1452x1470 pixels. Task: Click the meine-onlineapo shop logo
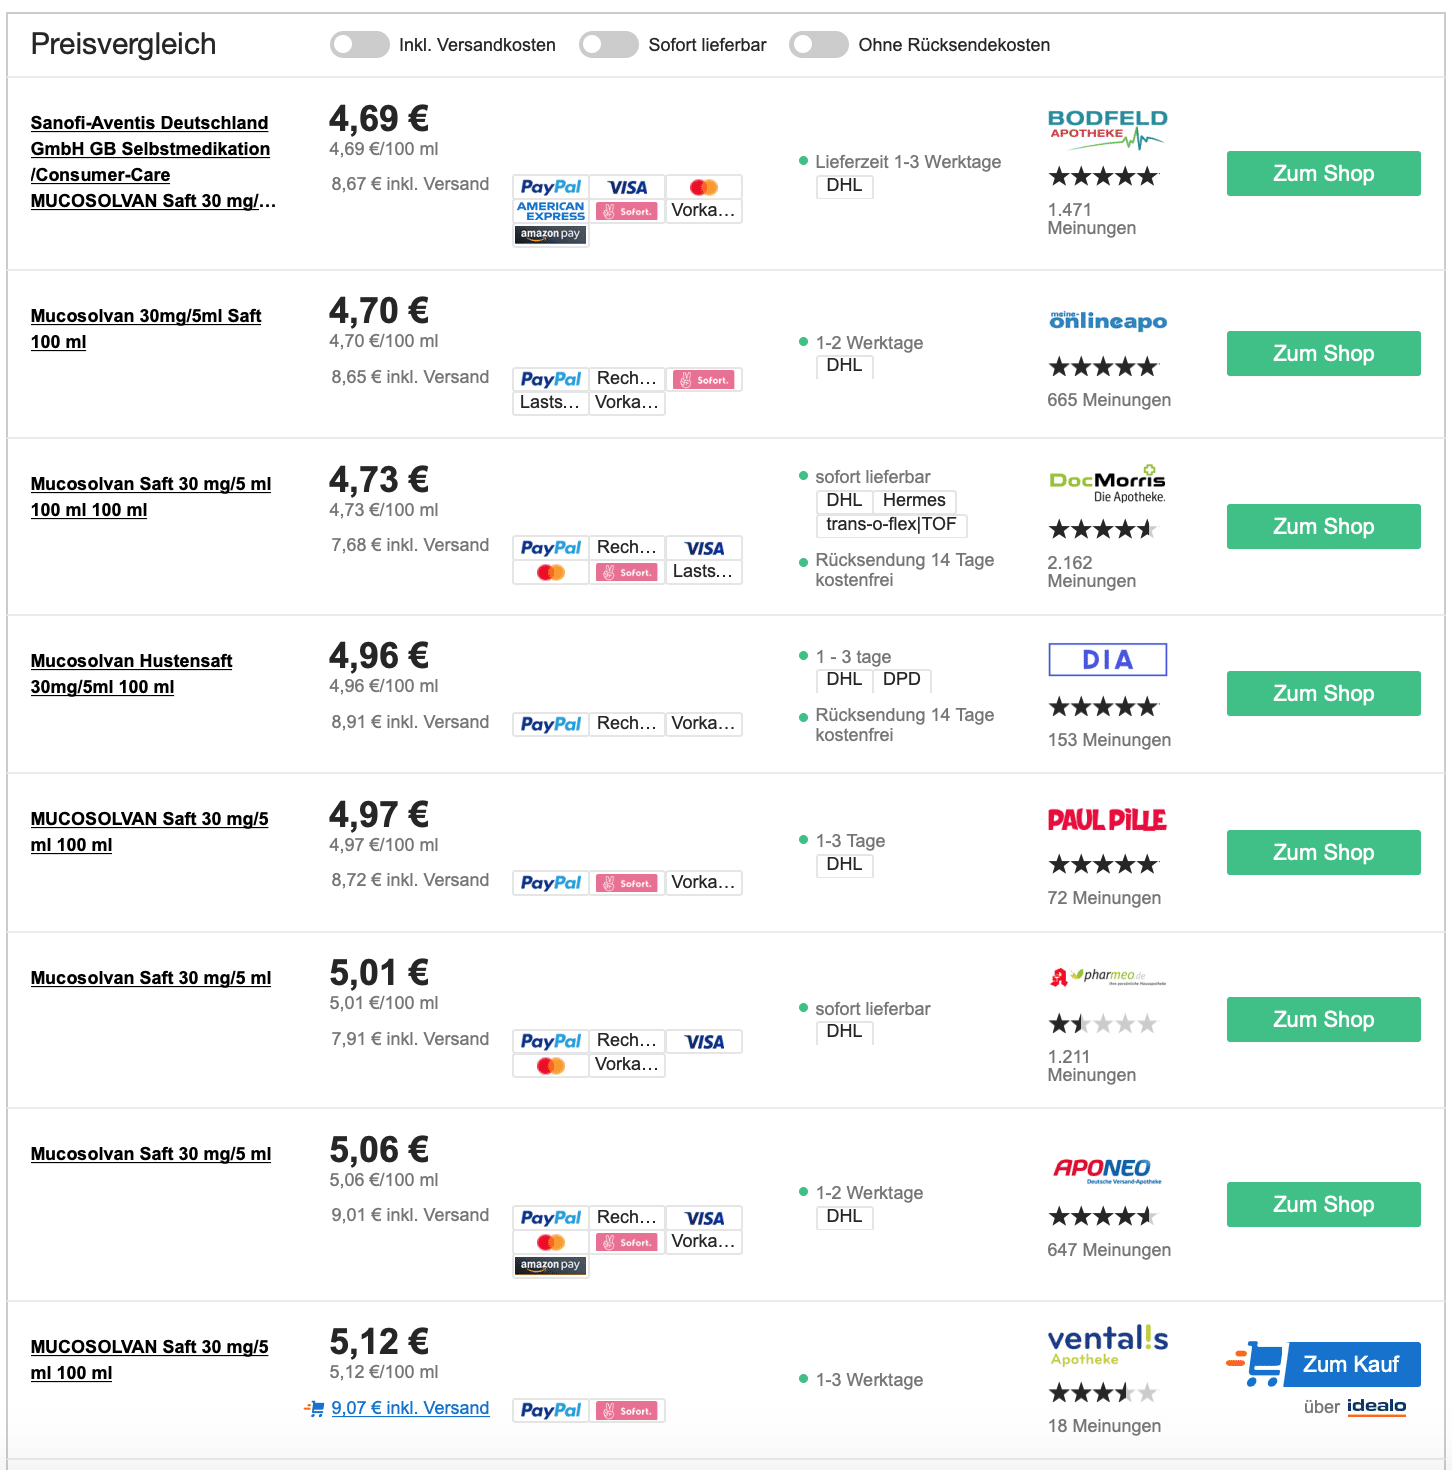click(1108, 321)
